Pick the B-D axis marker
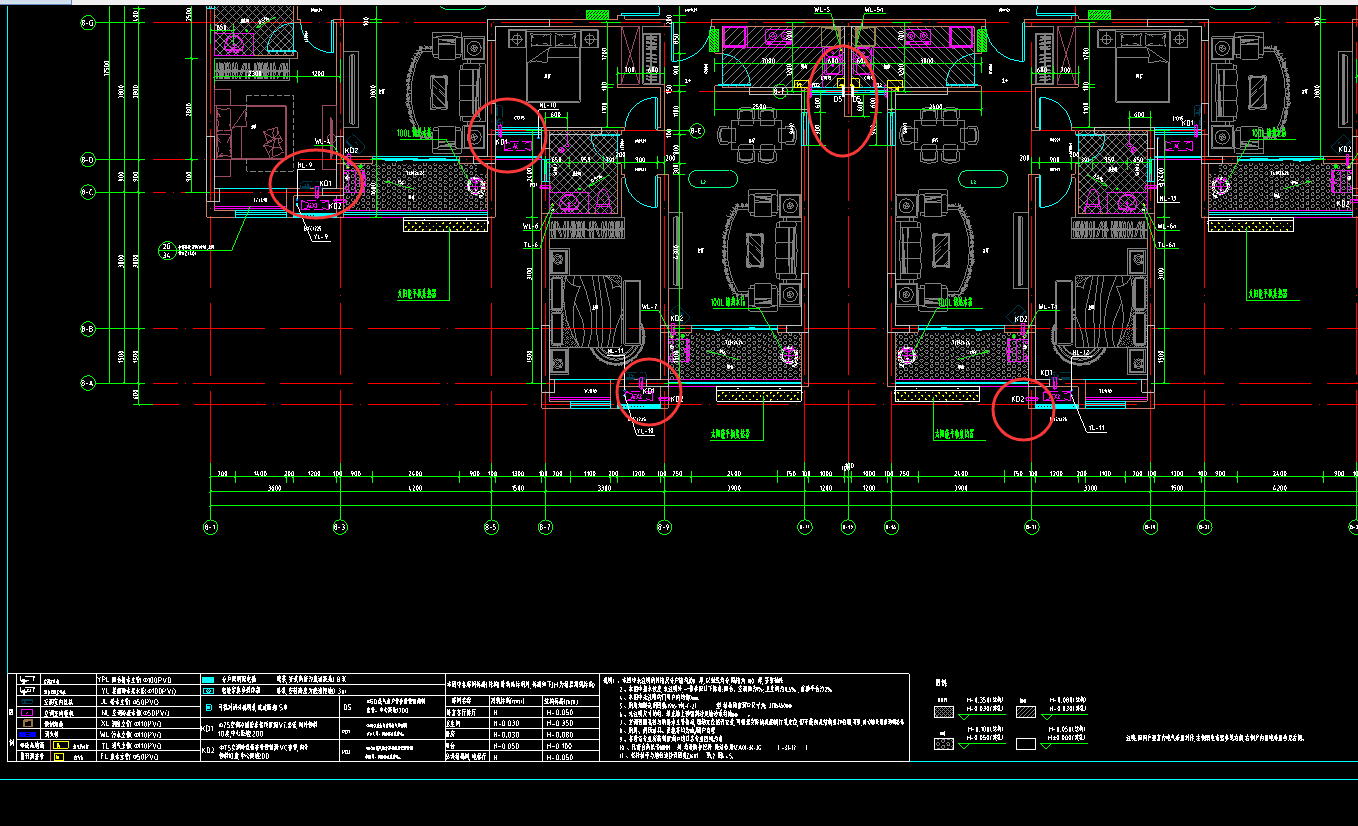The image size is (1358, 826). (88, 160)
